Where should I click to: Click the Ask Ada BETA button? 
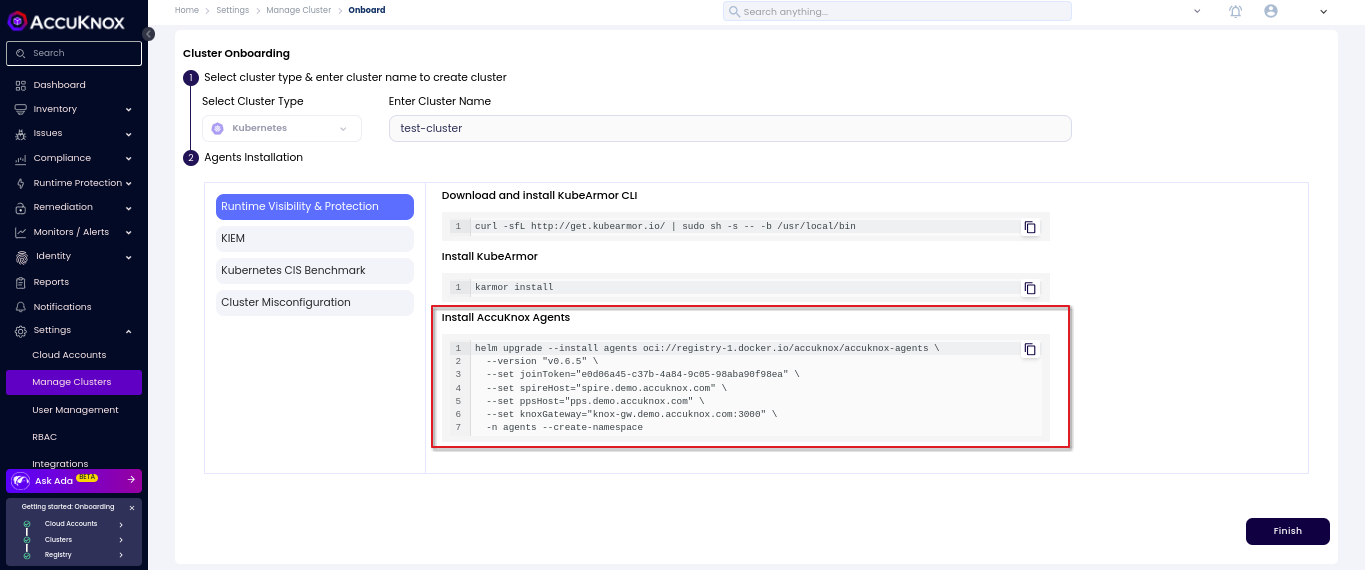(x=74, y=481)
